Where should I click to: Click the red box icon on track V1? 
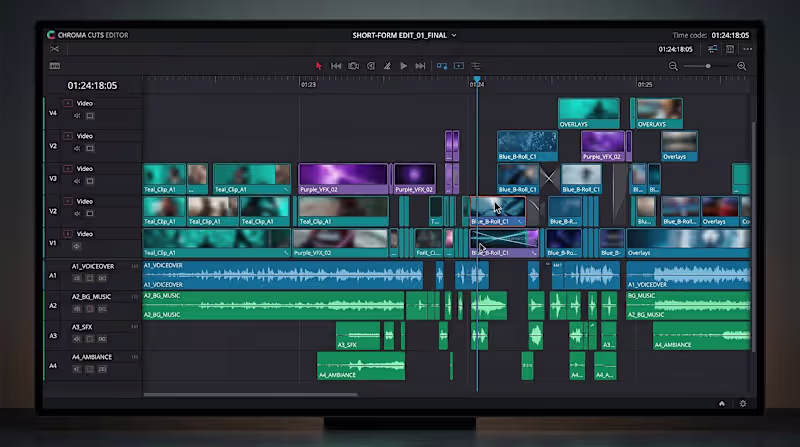coord(68,234)
